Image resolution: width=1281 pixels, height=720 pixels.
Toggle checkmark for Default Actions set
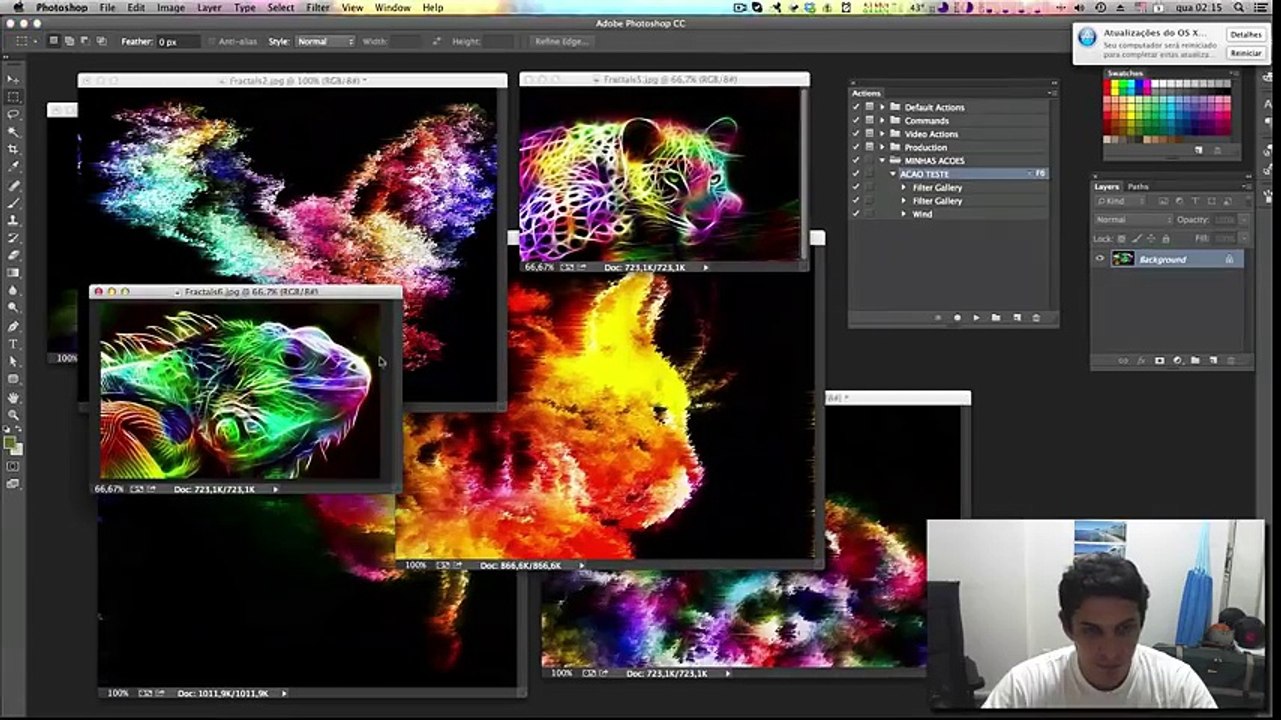(855, 107)
